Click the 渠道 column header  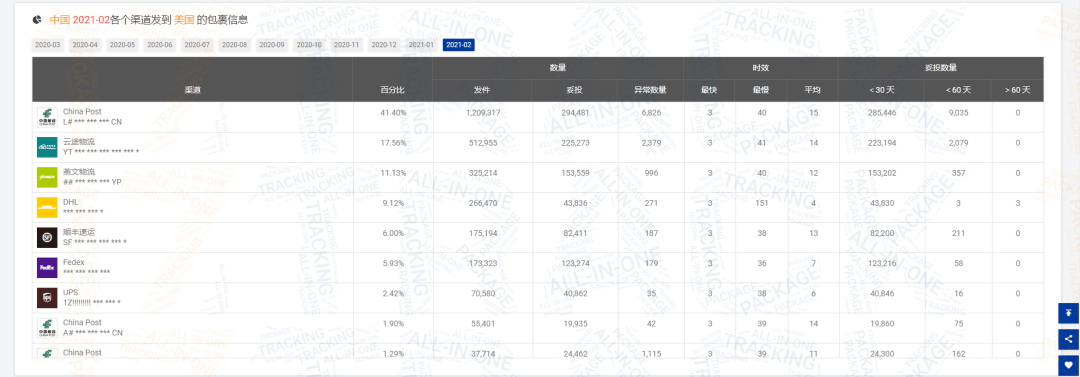[x=192, y=90]
